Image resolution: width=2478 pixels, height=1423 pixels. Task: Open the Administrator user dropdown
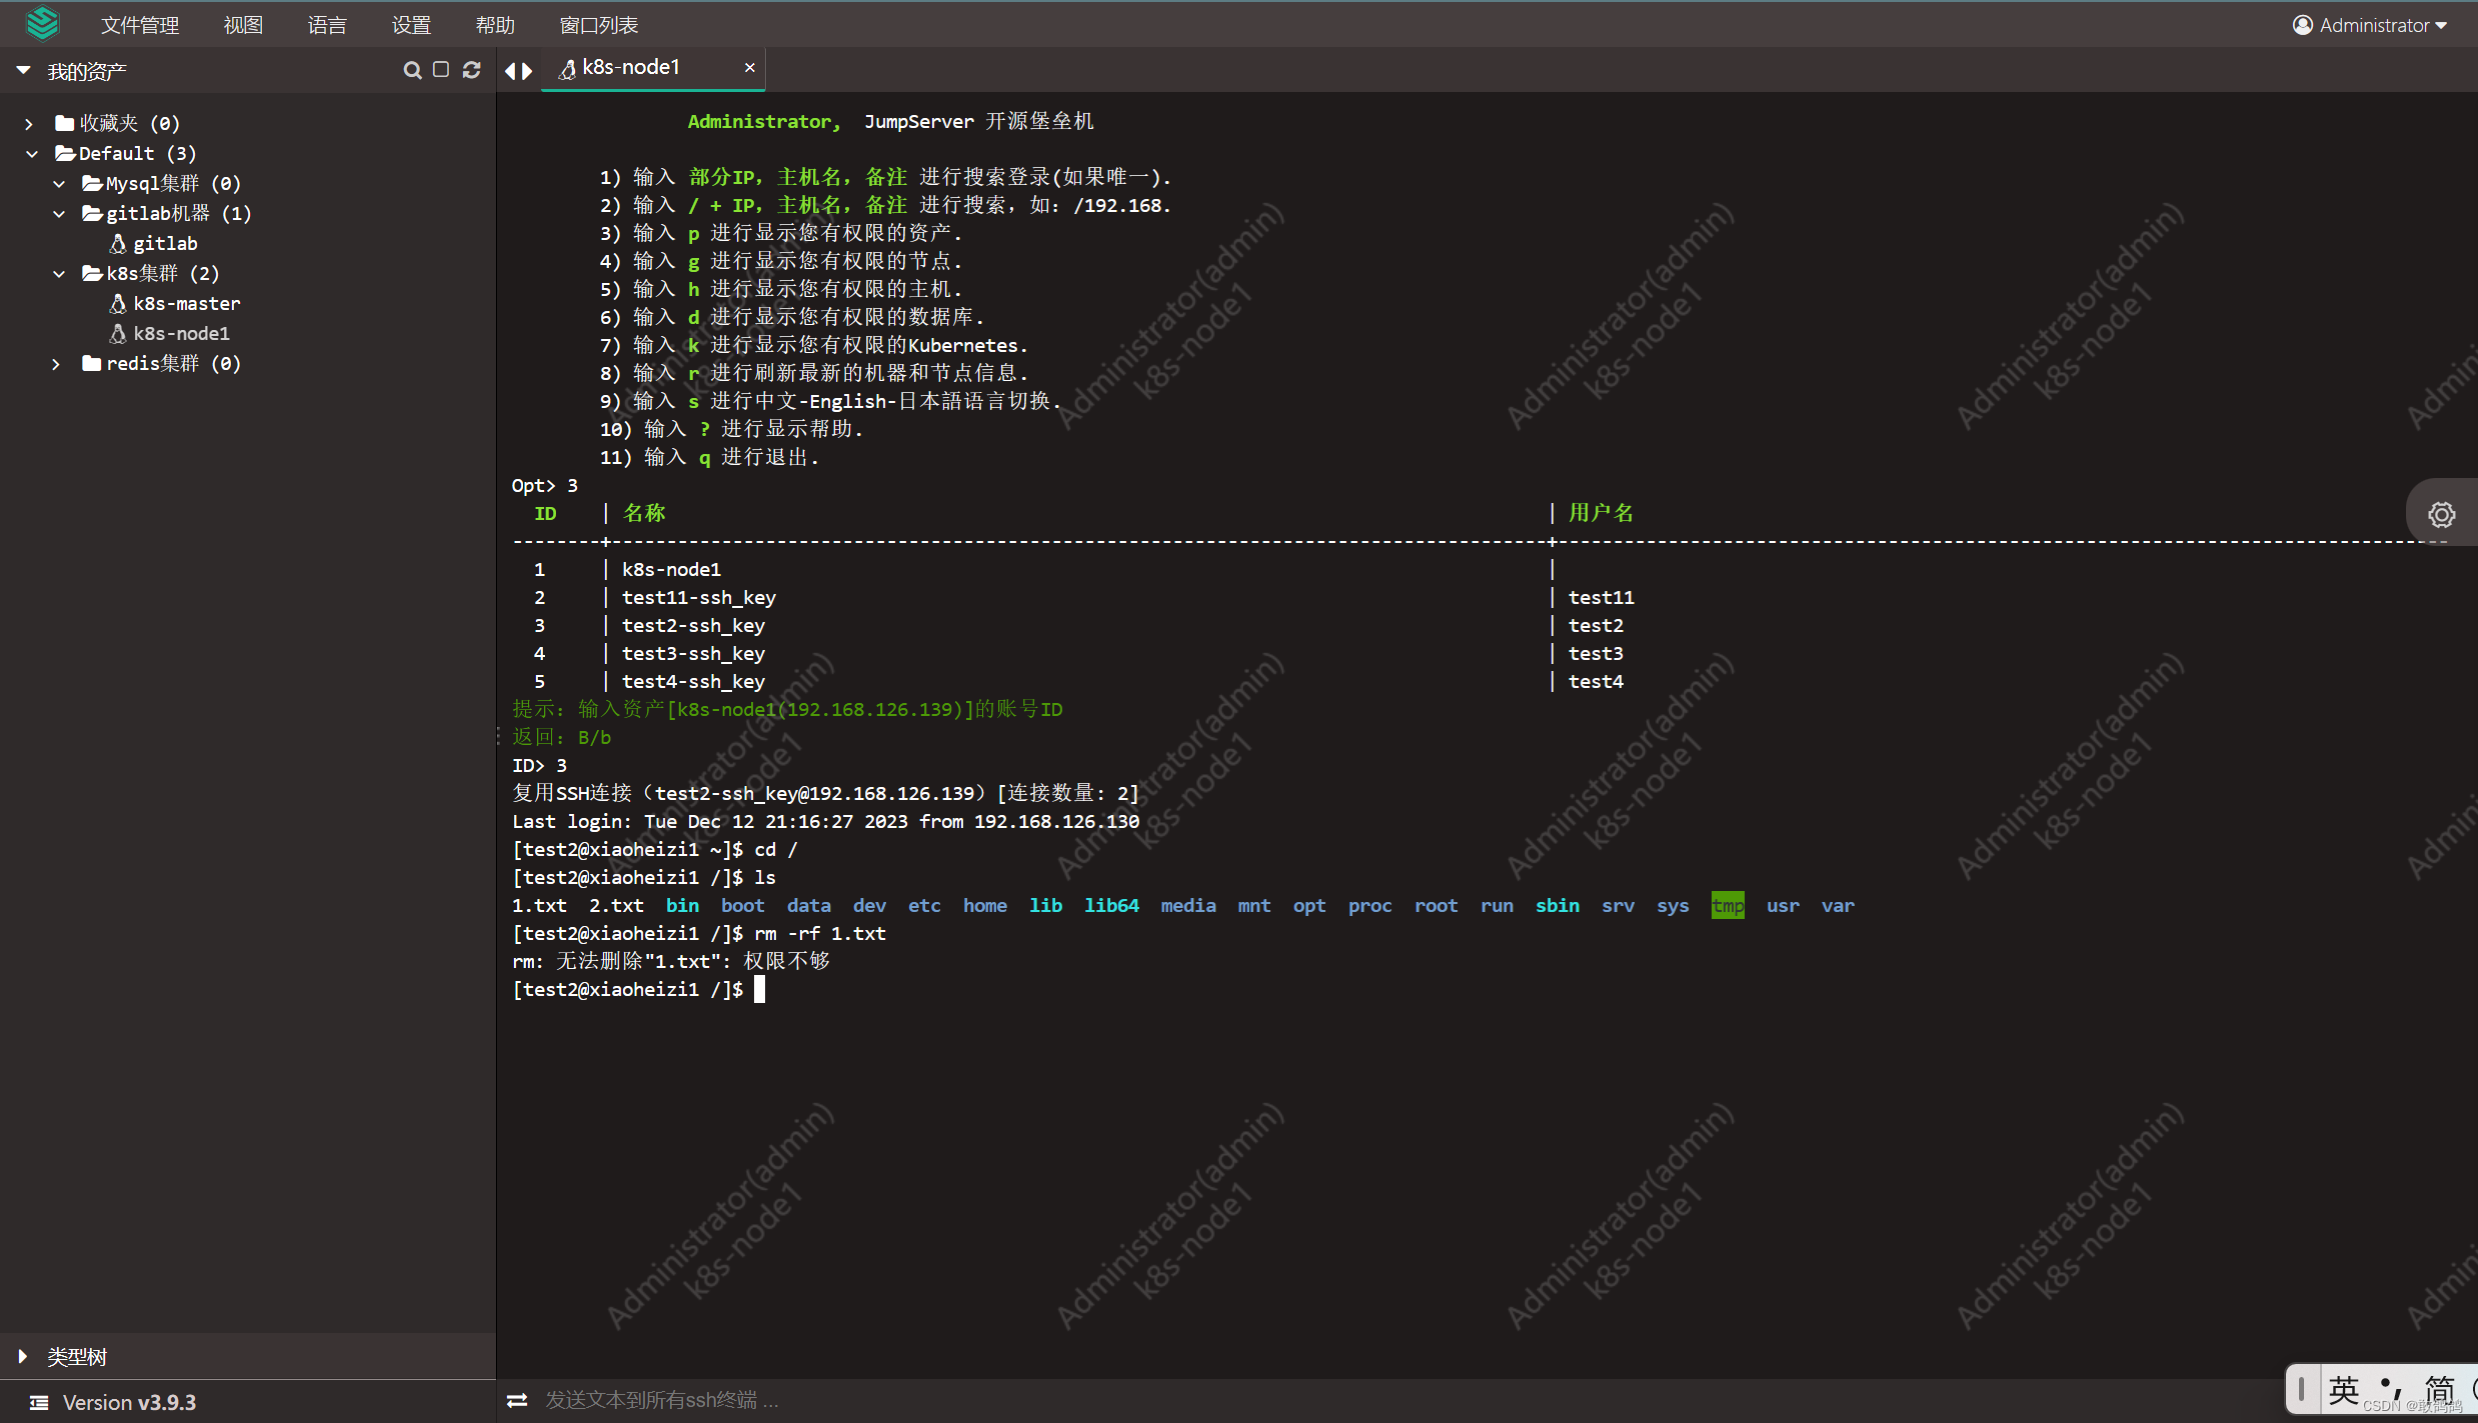click(2370, 25)
